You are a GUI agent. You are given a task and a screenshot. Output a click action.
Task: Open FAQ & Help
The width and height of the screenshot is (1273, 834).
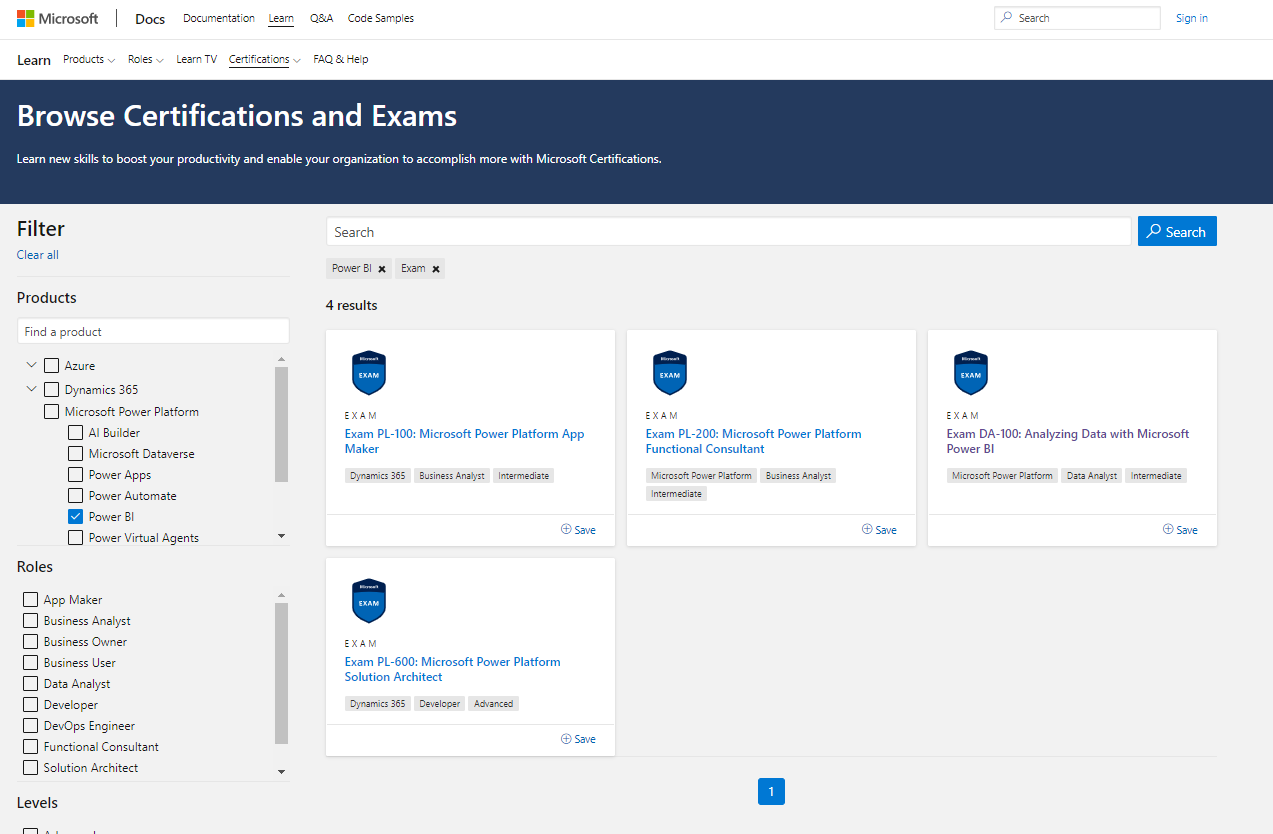341,60
